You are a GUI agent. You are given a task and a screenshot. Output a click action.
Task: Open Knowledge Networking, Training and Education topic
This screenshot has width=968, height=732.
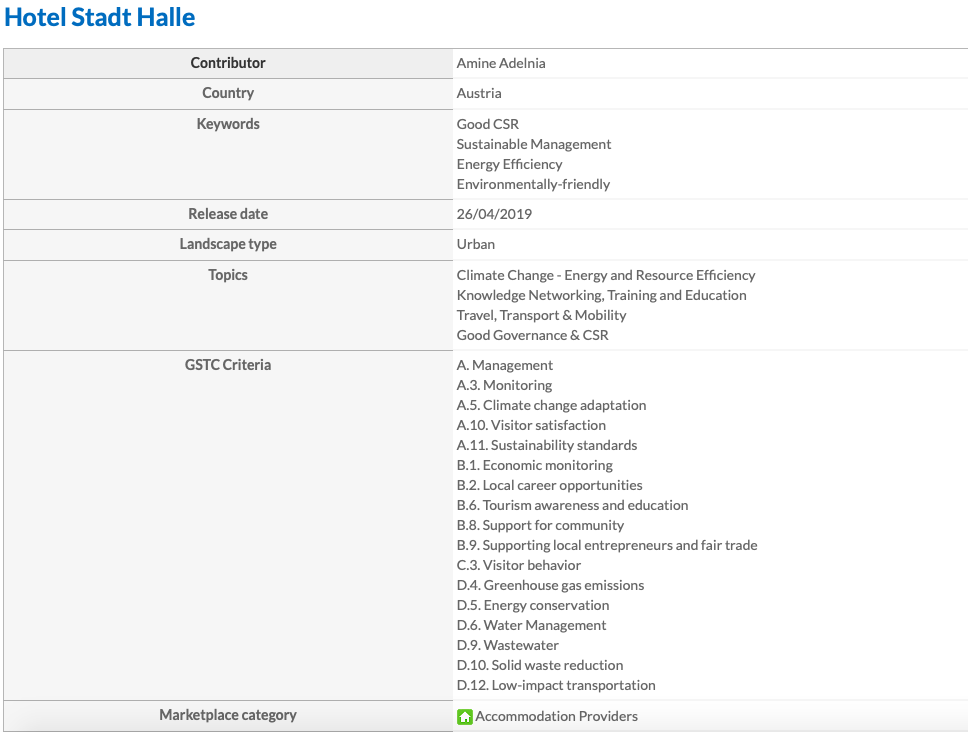coord(601,295)
